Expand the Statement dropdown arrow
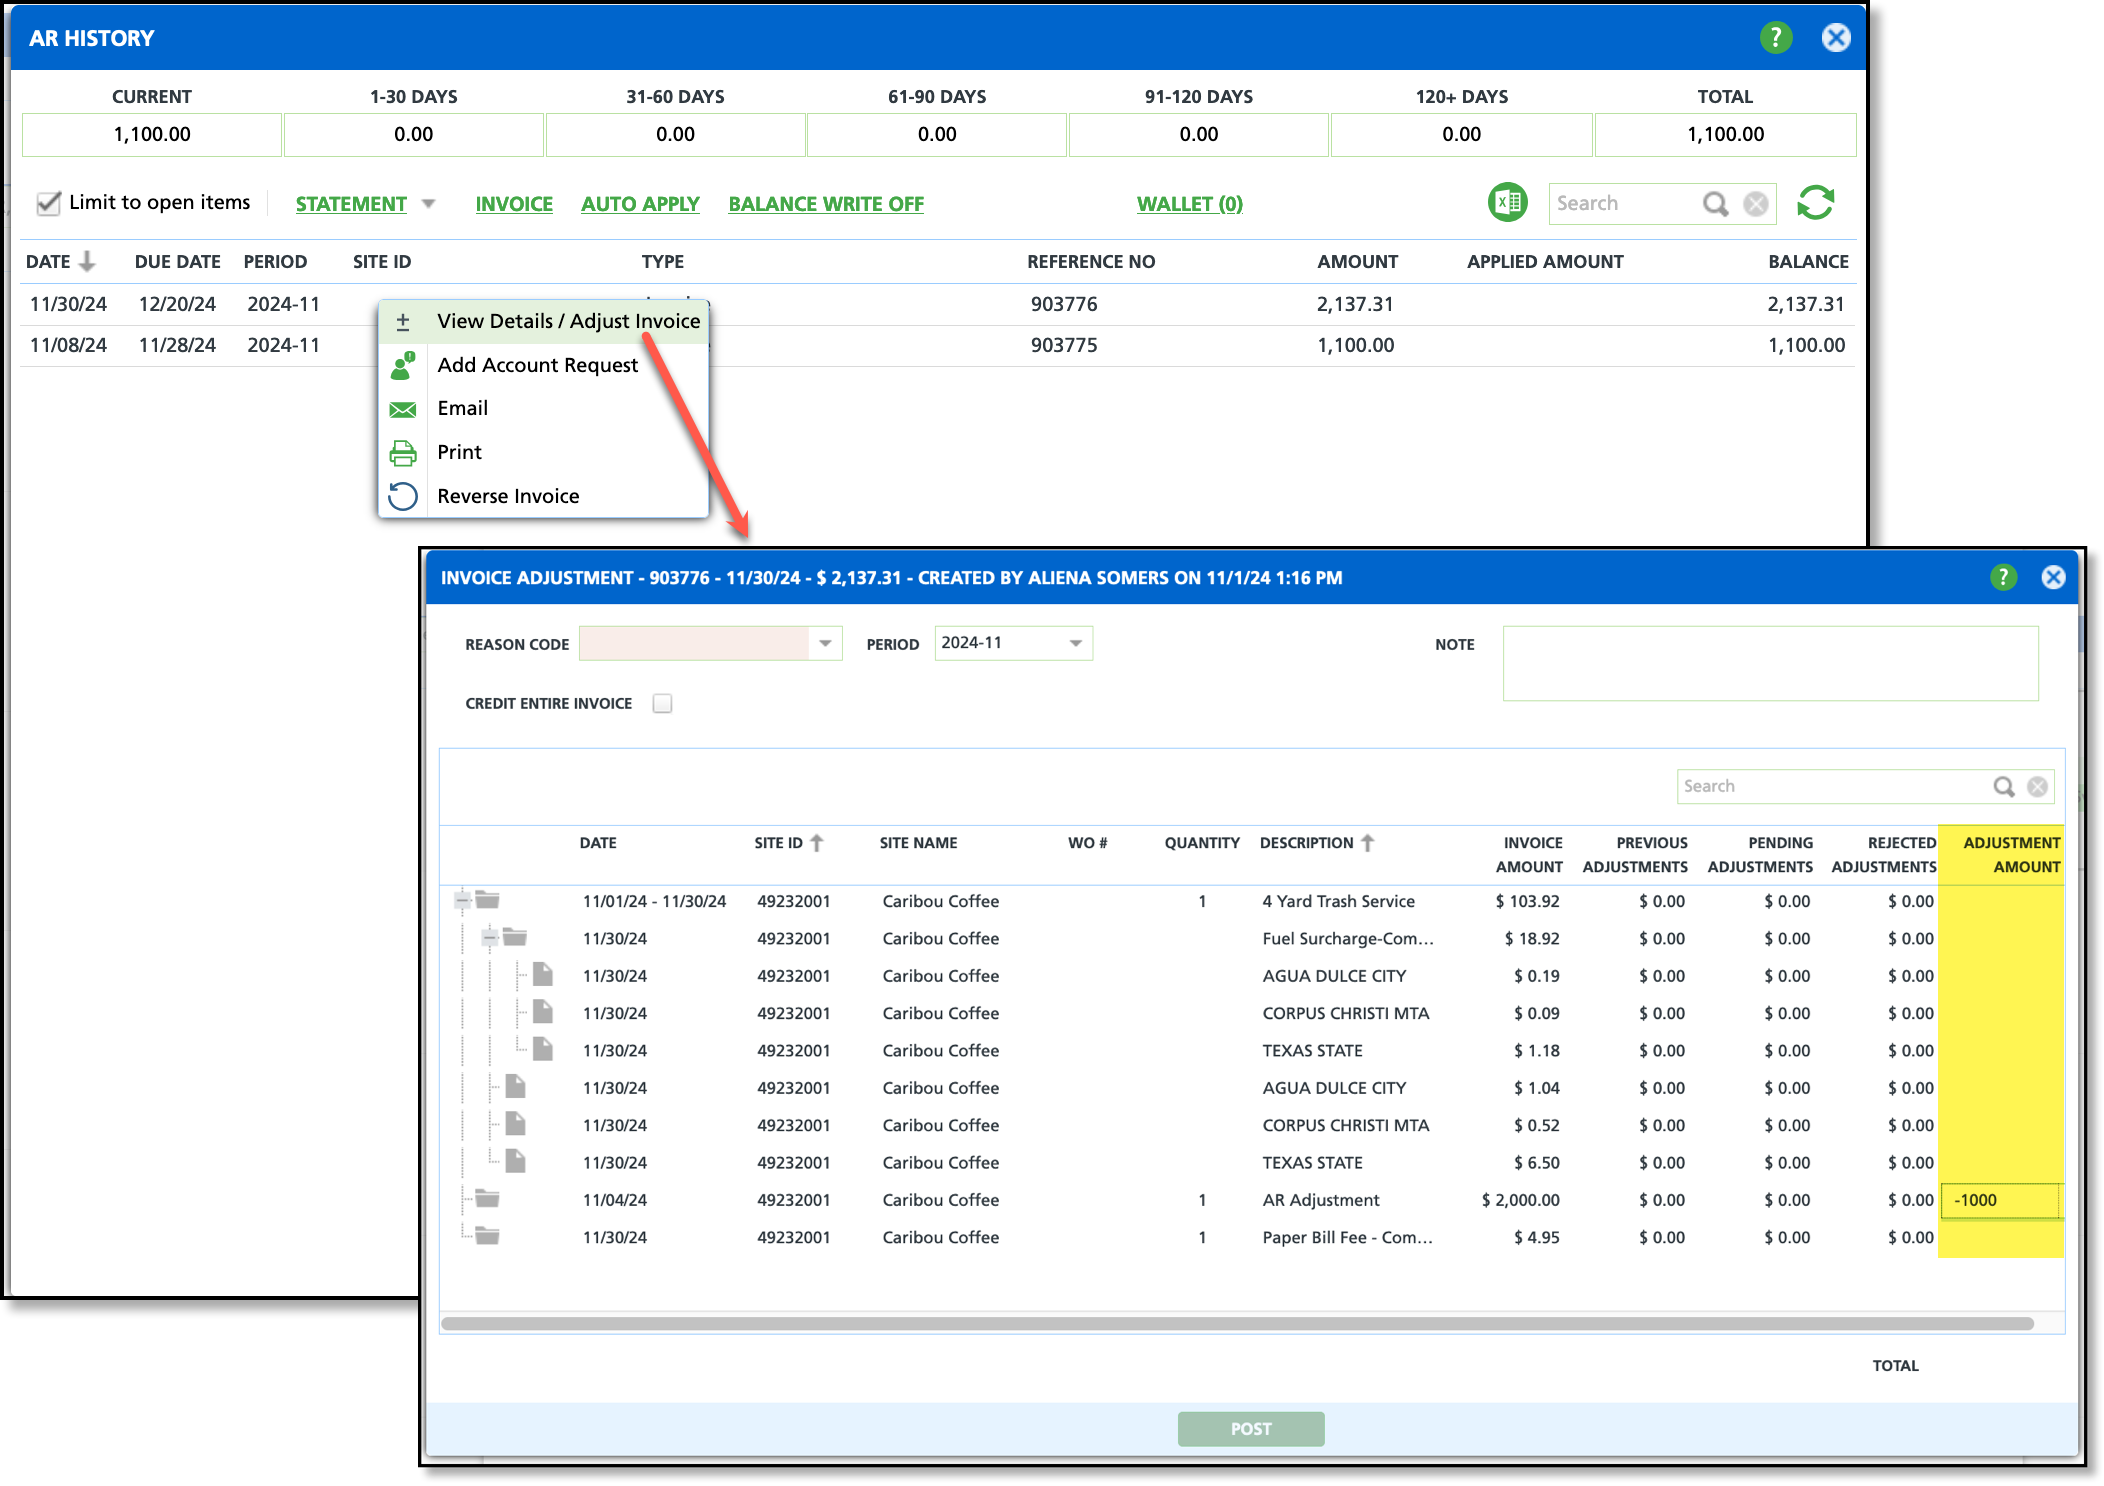The image size is (2104, 1486). (429, 204)
